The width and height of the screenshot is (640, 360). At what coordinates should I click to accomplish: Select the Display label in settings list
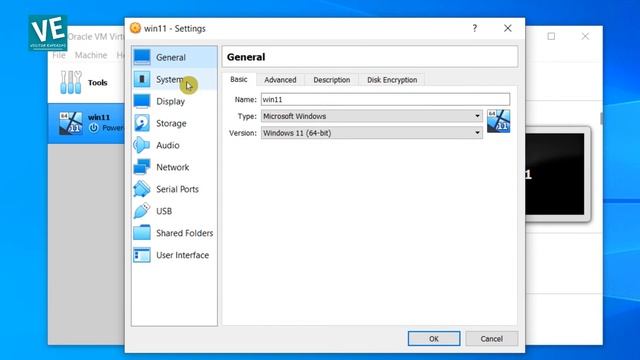click(x=170, y=102)
